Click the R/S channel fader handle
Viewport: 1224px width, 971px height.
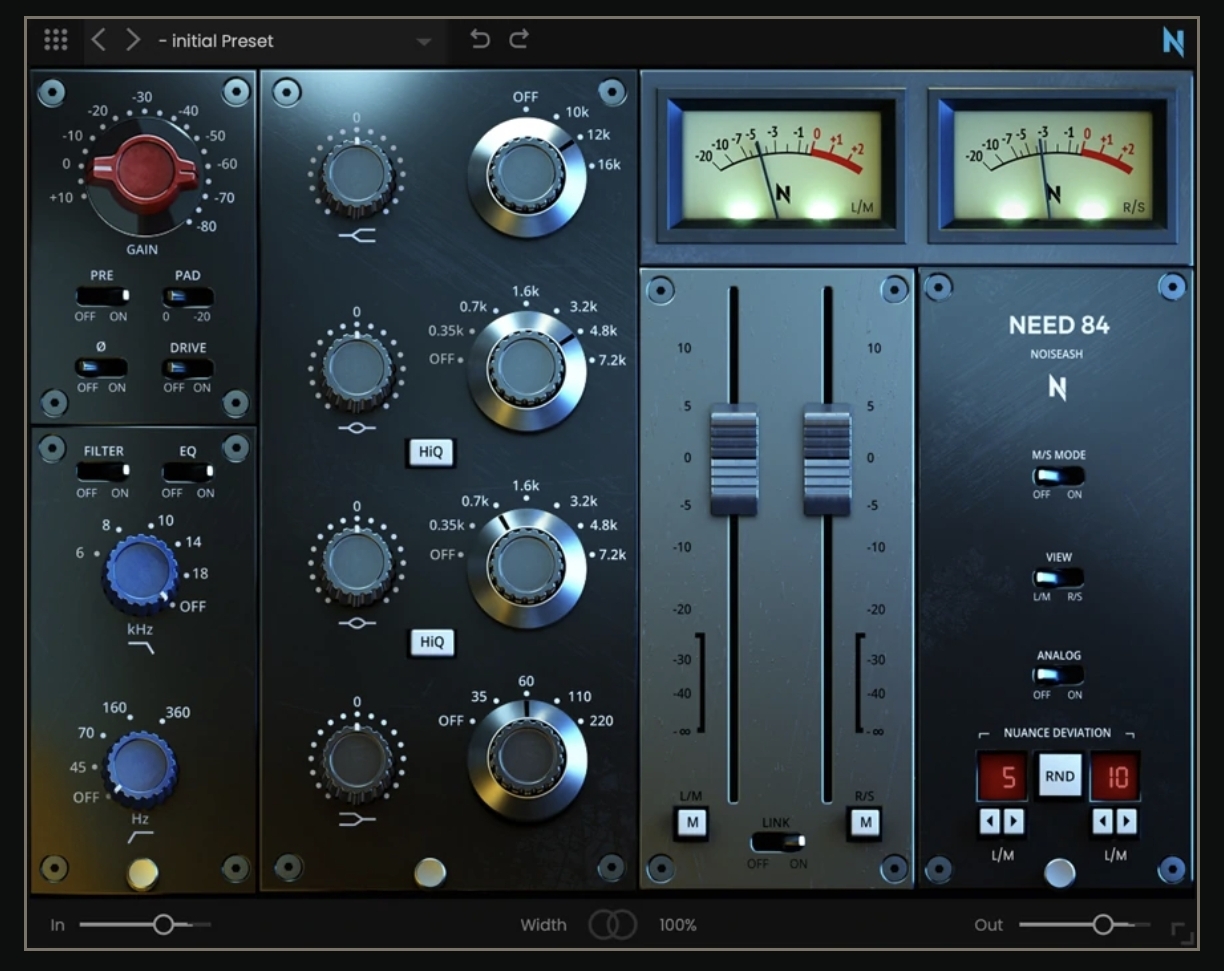coord(827,460)
